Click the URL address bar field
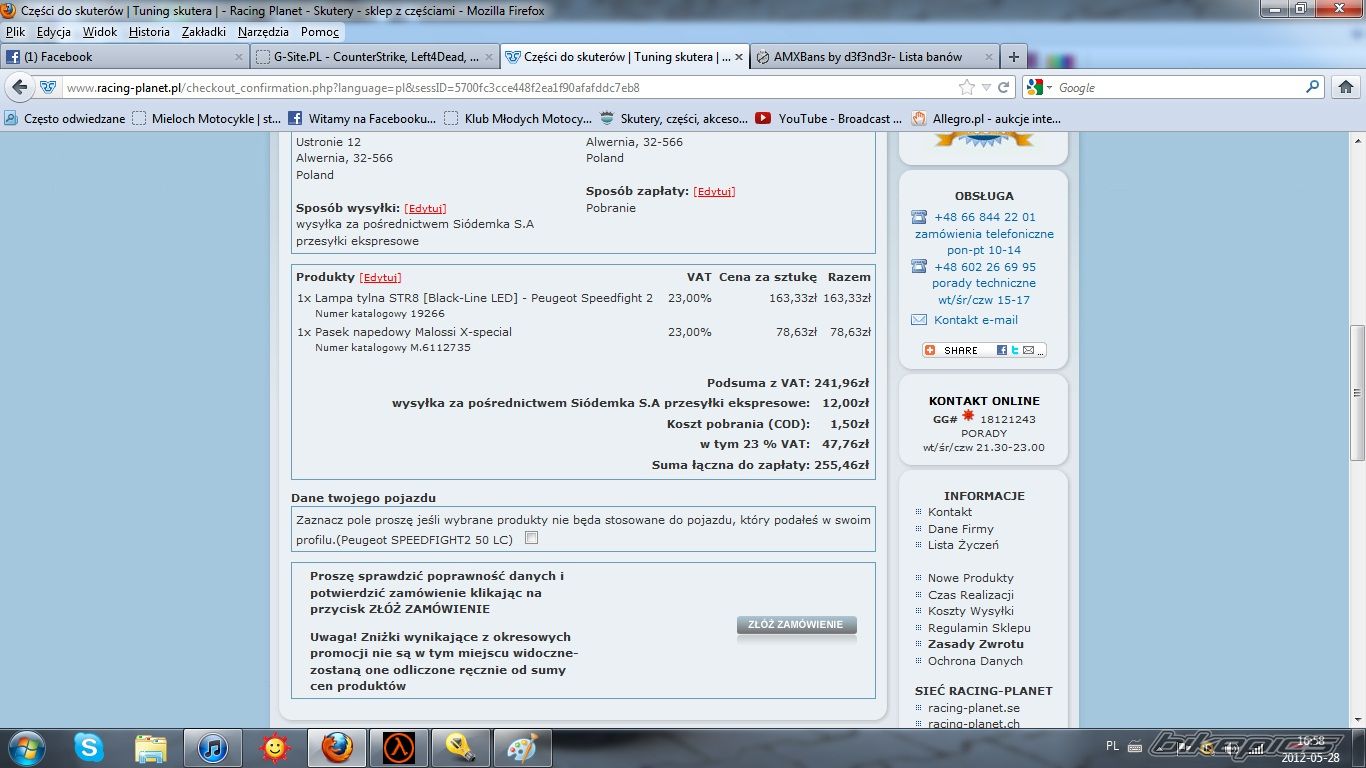This screenshot has width=1366, height=768. pos(508,88)
